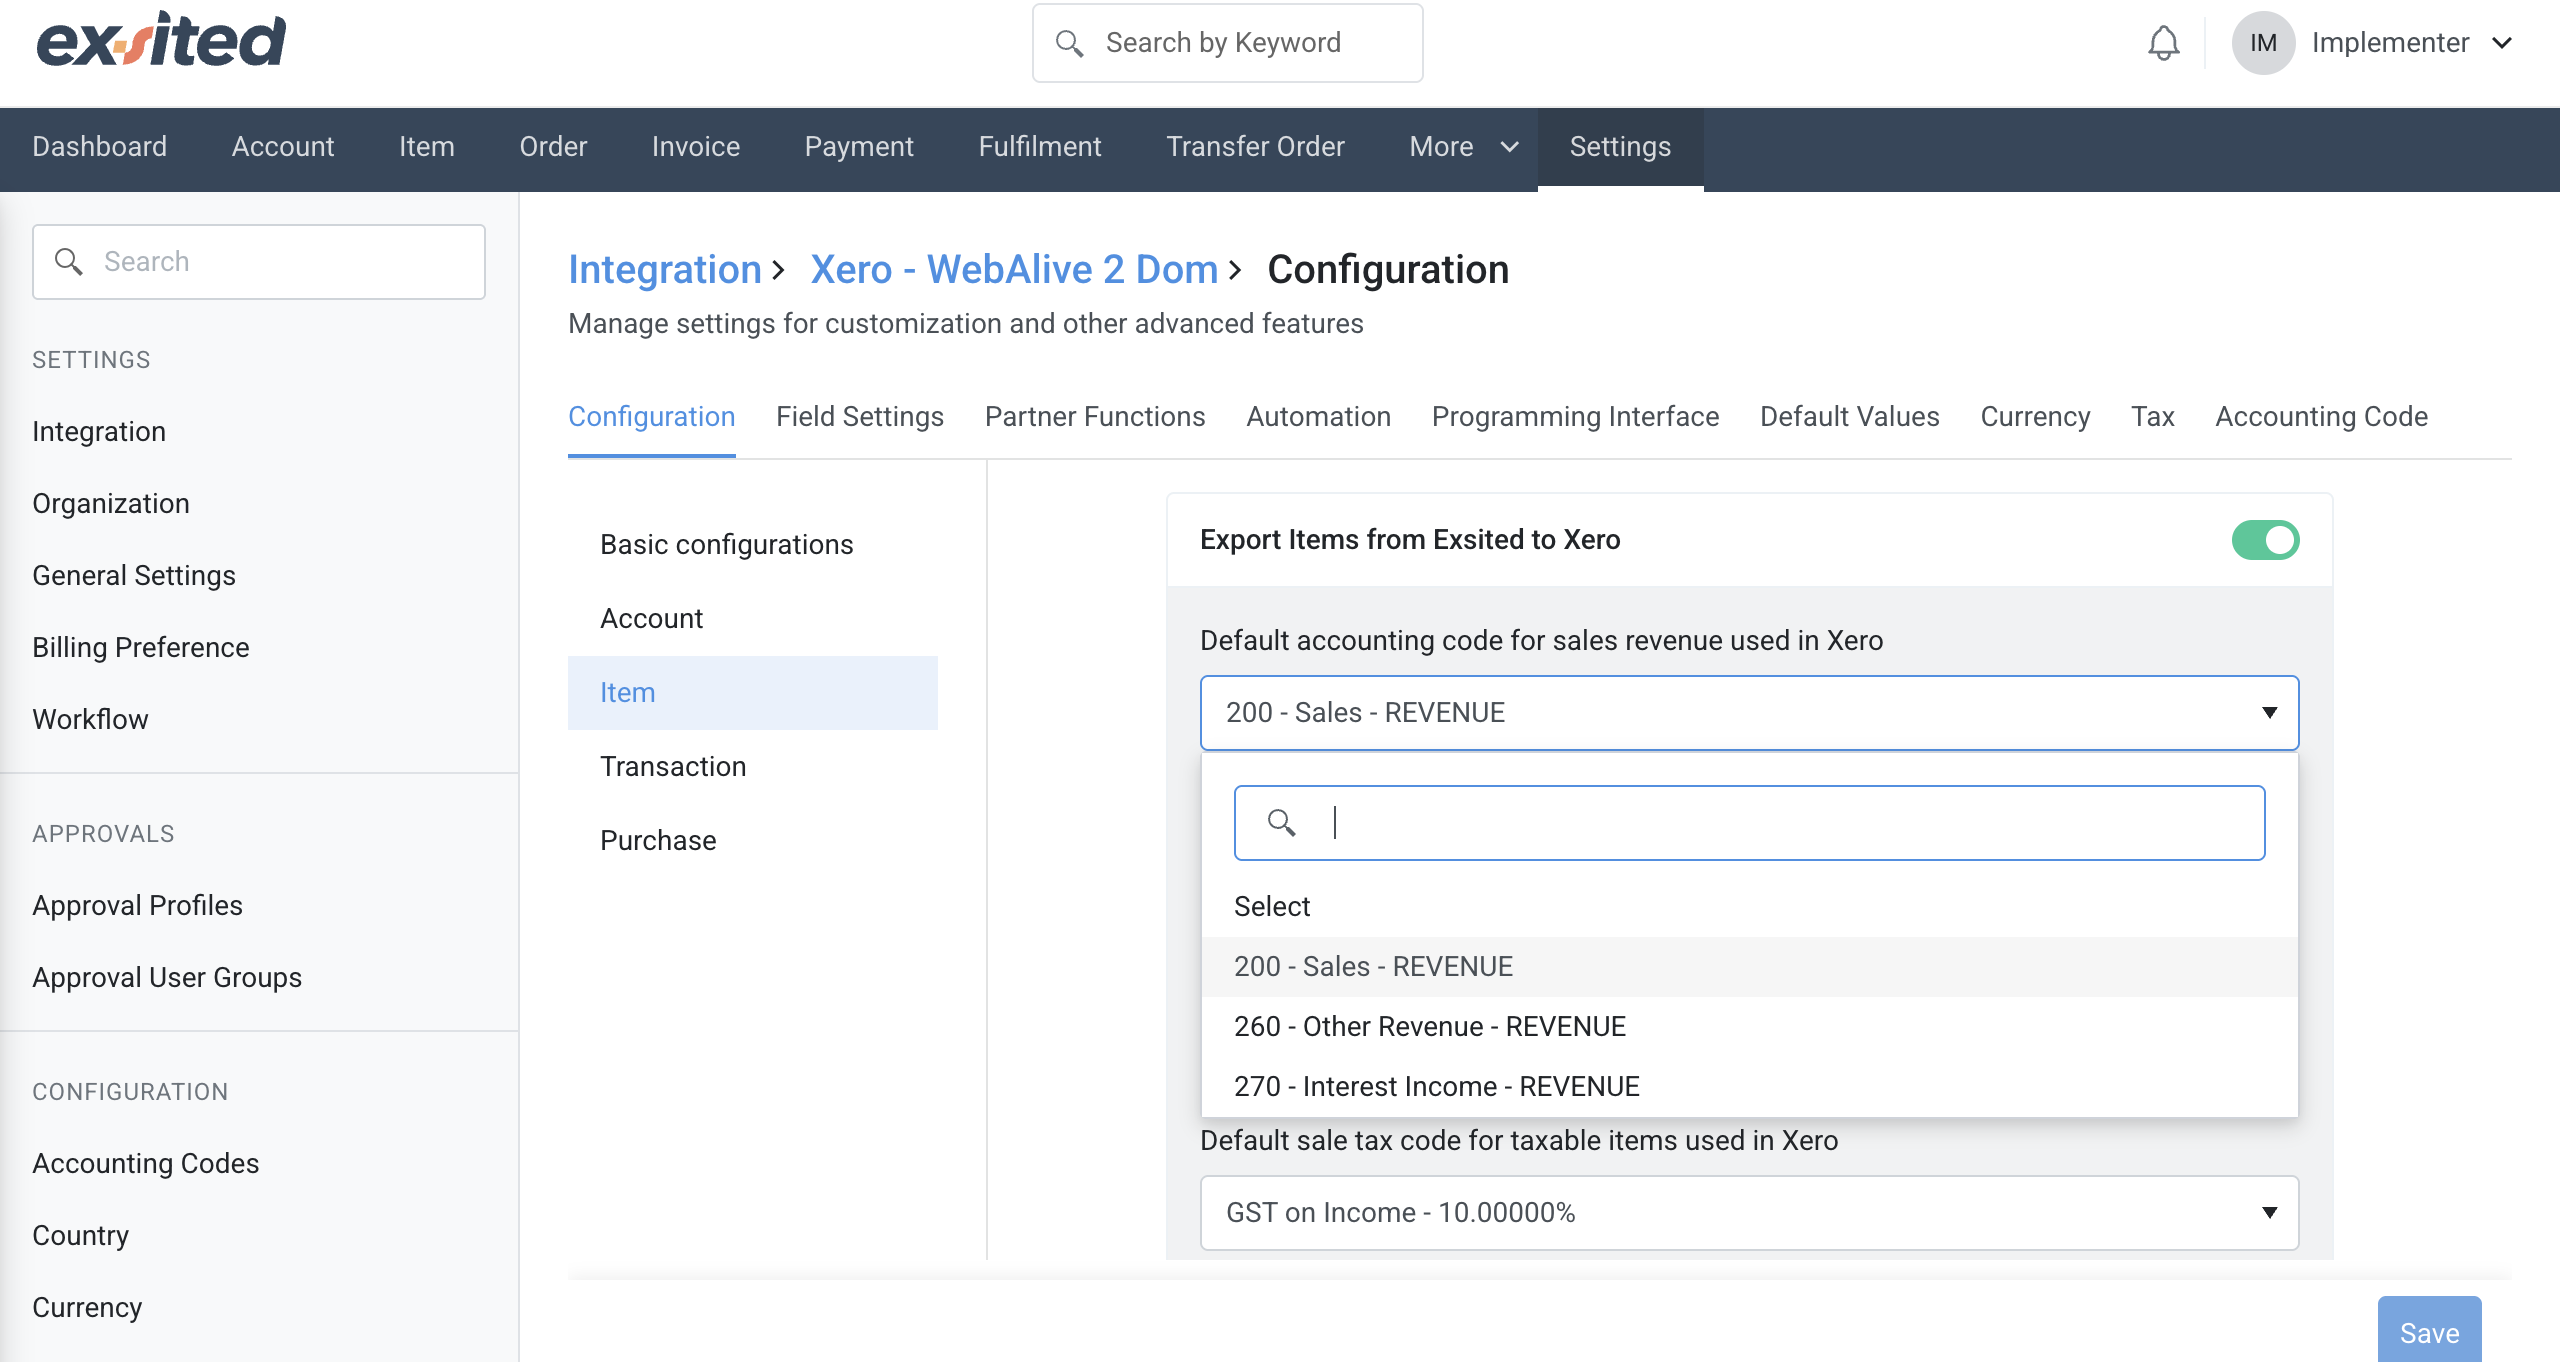Viewport: 2560px width, 1362px height.
Task: Click the IM user avatar
Action: (2263, 43)
